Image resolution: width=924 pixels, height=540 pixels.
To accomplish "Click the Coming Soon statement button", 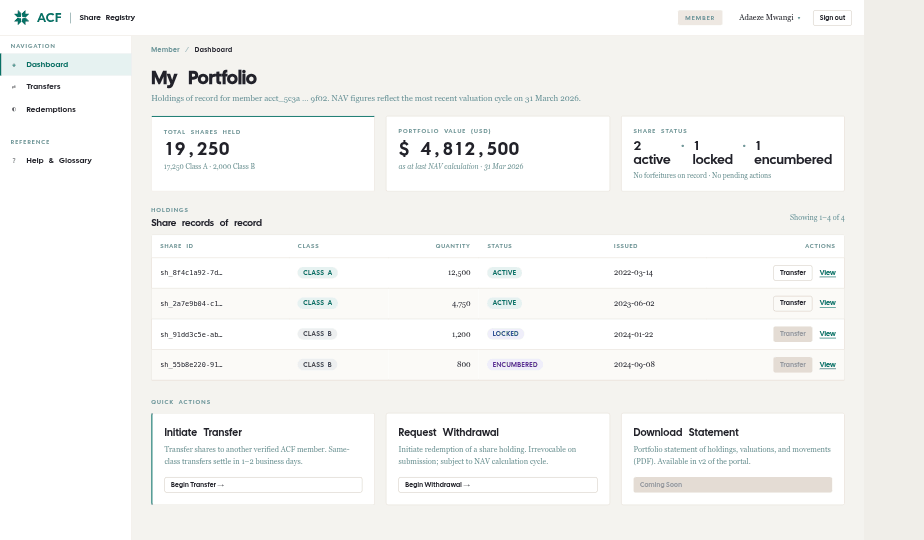I will 732,485.
